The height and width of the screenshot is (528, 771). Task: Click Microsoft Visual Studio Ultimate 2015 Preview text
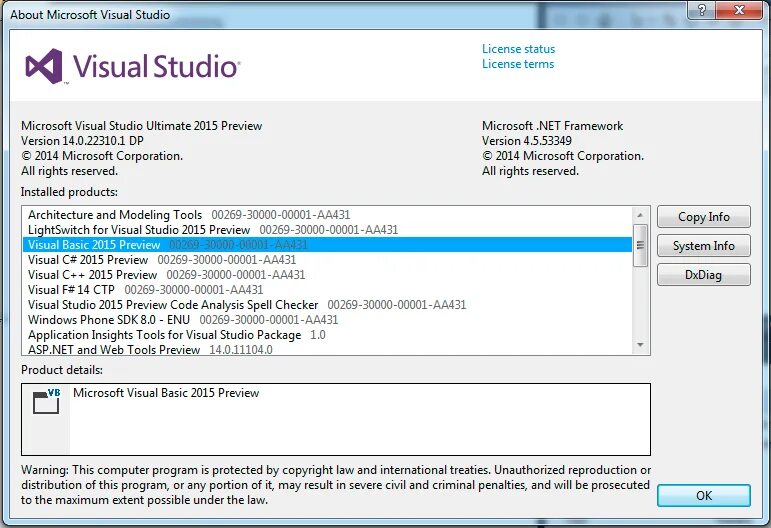click(142, 126)
